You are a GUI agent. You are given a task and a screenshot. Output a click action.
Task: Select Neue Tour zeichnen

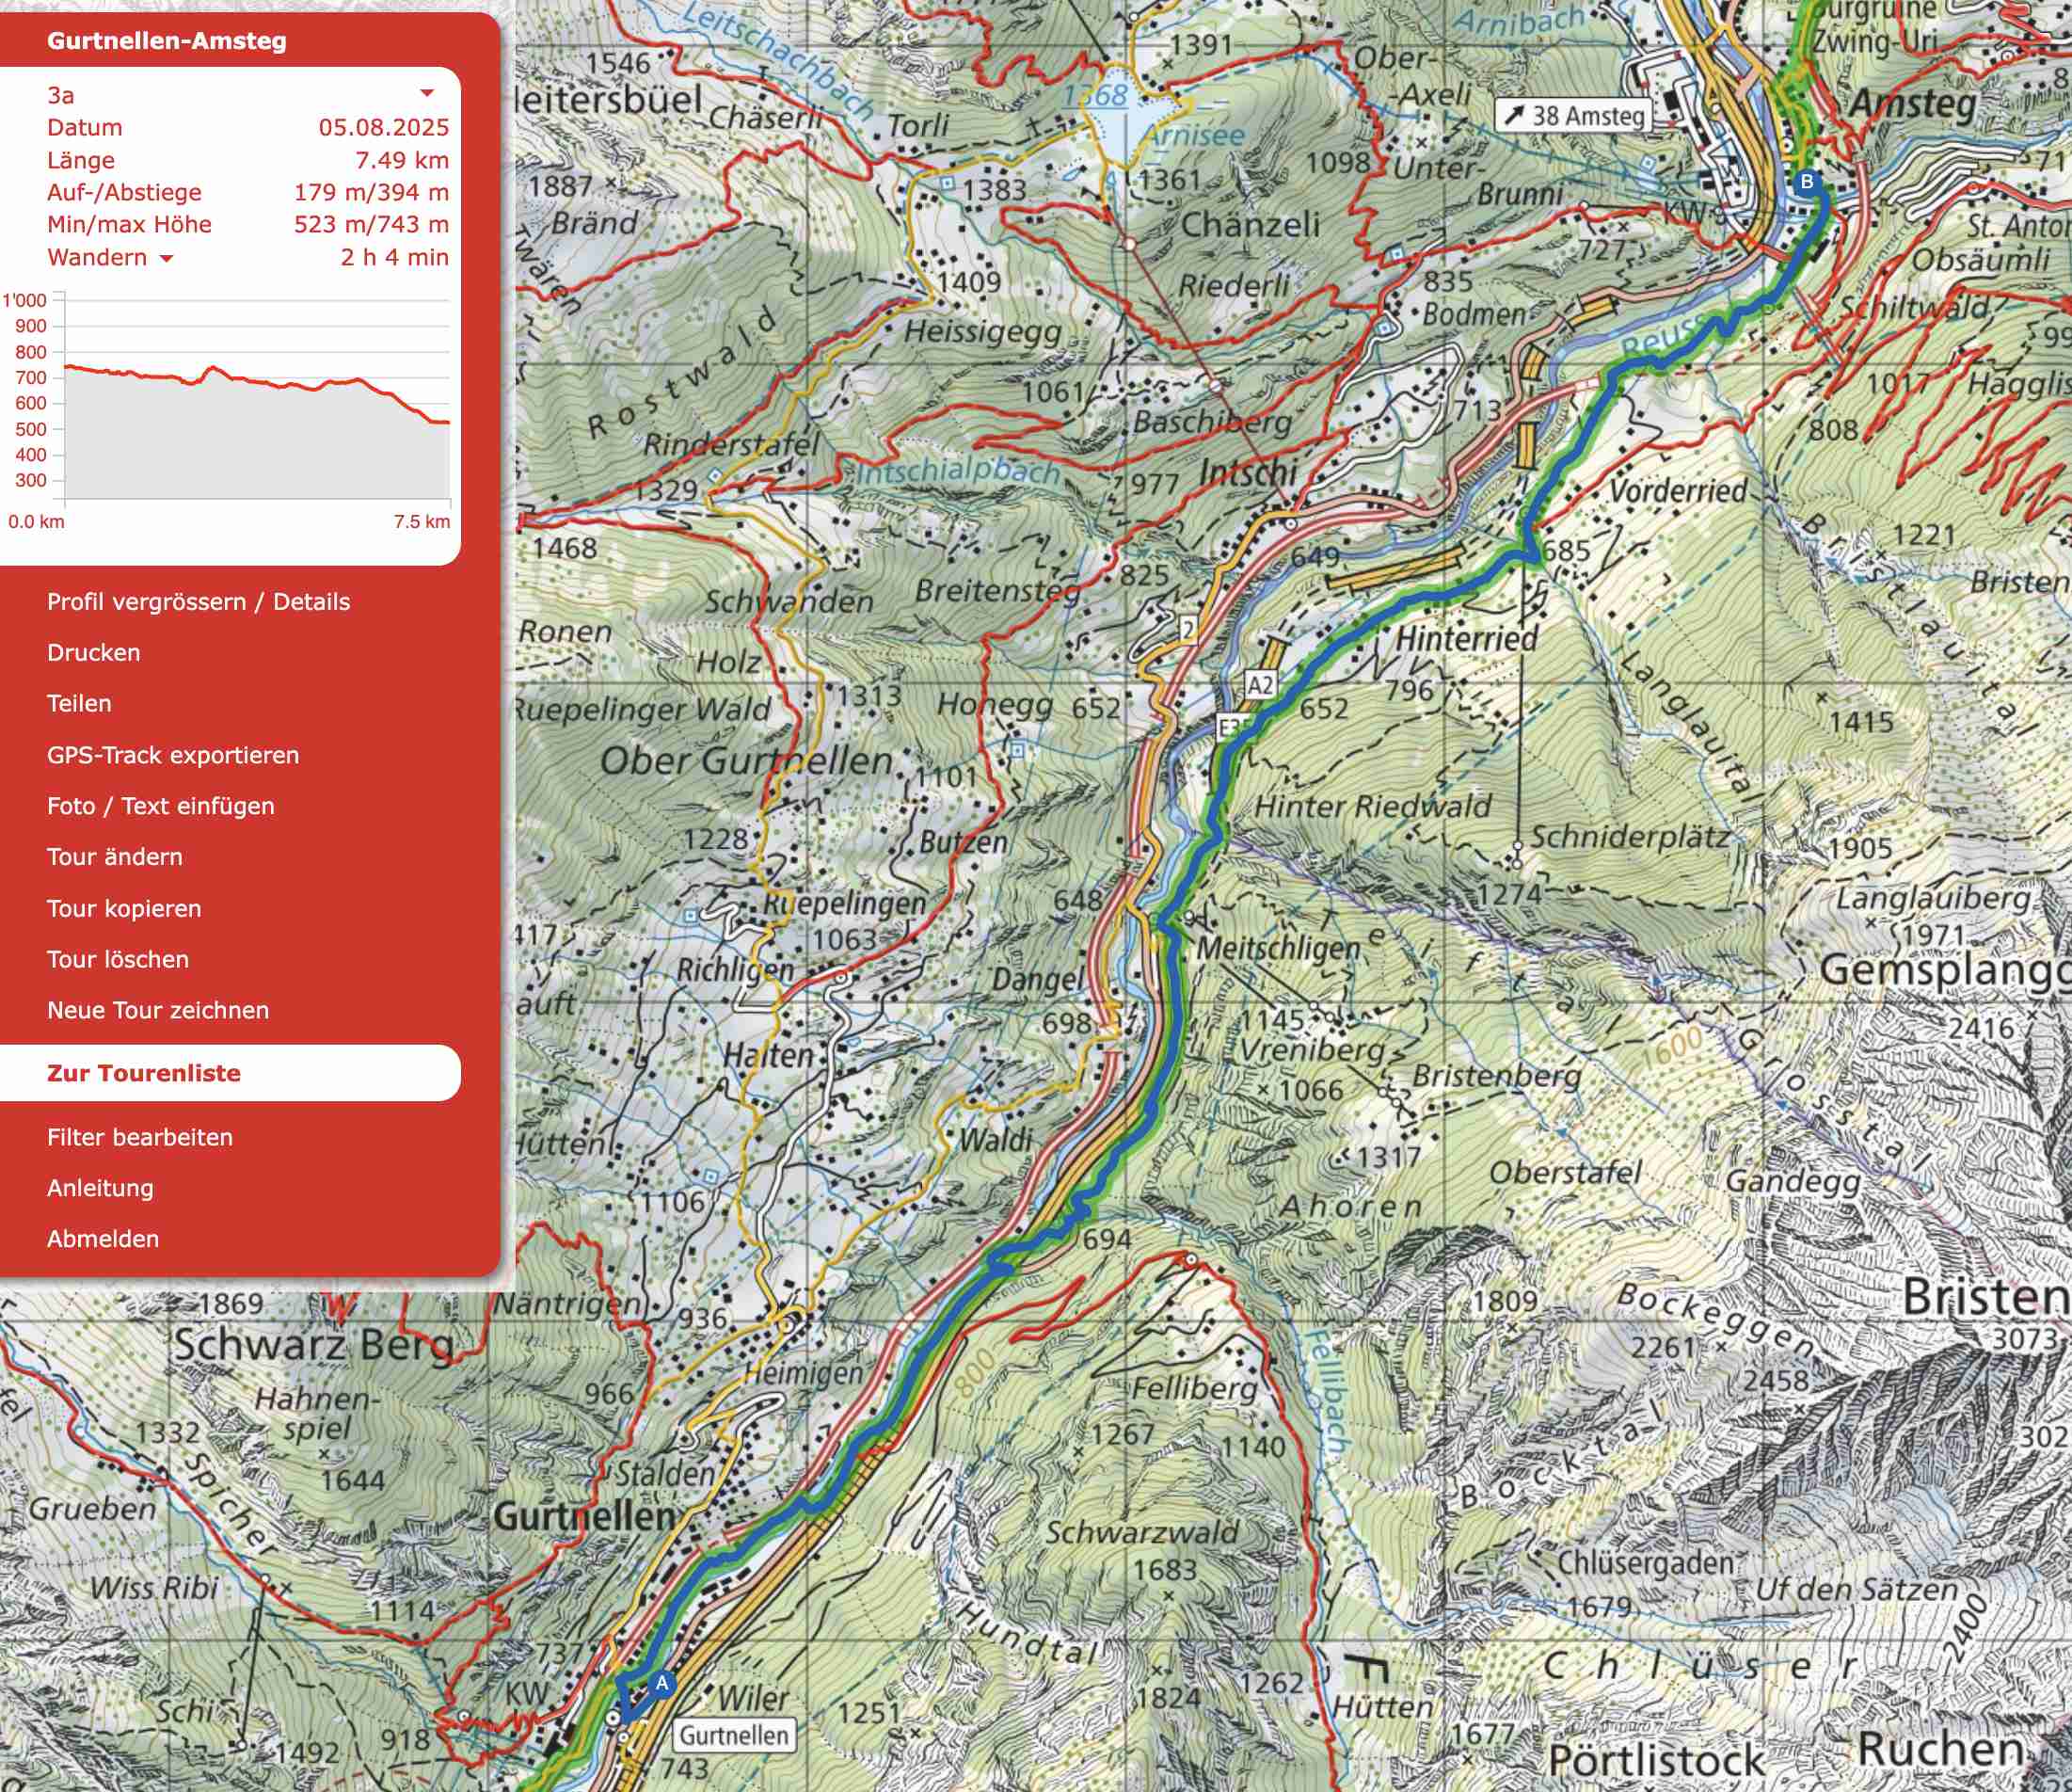(x=158, y=1010)
